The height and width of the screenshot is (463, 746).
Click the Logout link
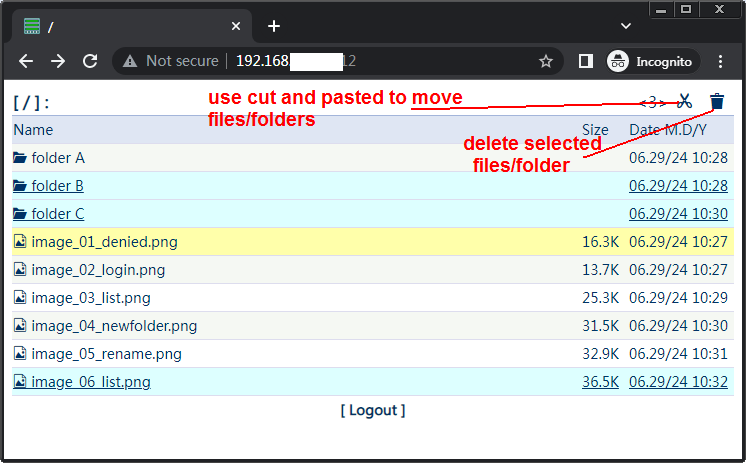373,410
